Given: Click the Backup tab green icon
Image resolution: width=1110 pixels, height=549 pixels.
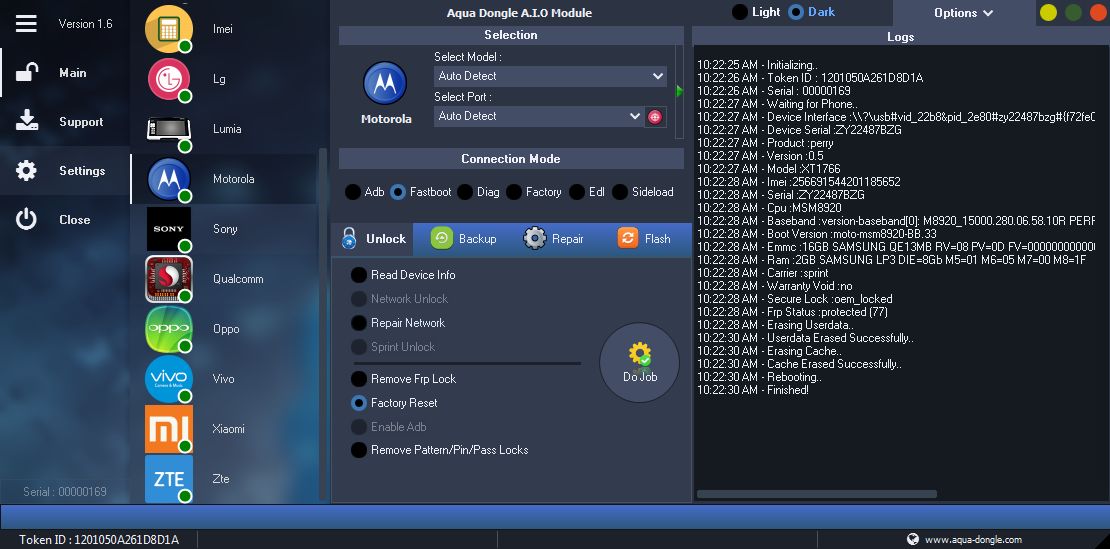Looking at the screenshot, I should (x=442, y=238).
